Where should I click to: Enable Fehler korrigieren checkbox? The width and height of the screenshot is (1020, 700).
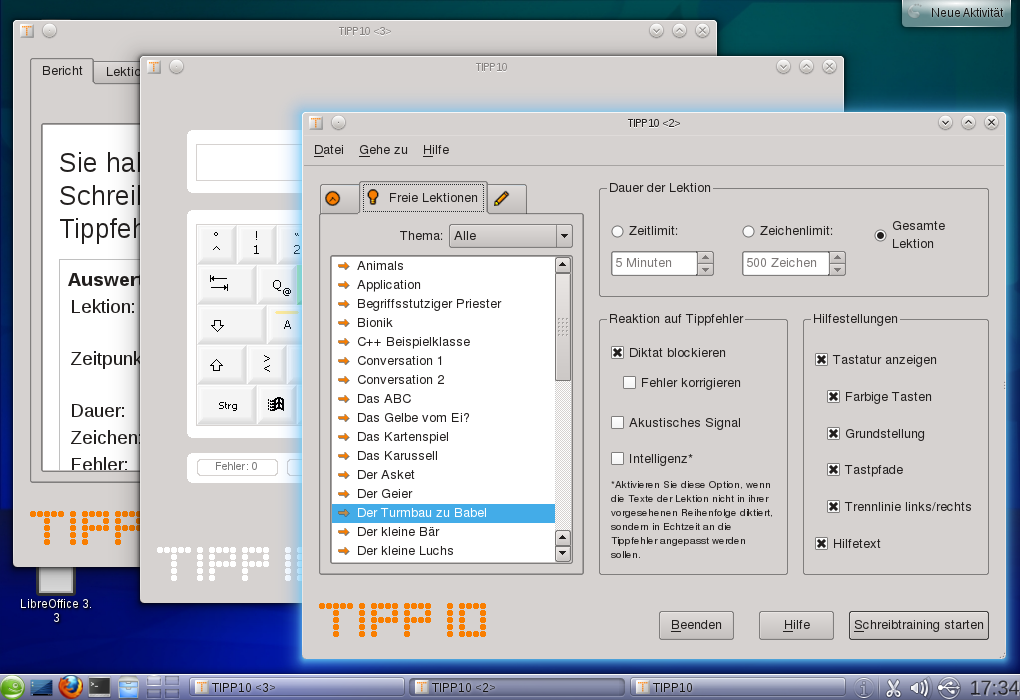click(x=629, y=383)
